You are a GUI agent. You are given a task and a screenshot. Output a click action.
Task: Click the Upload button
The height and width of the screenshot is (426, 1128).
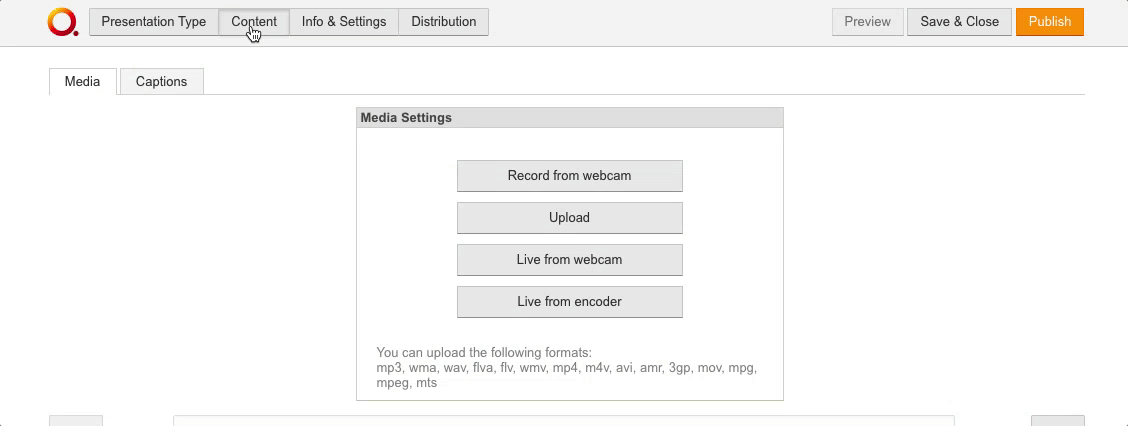click(x=569, y=218)
